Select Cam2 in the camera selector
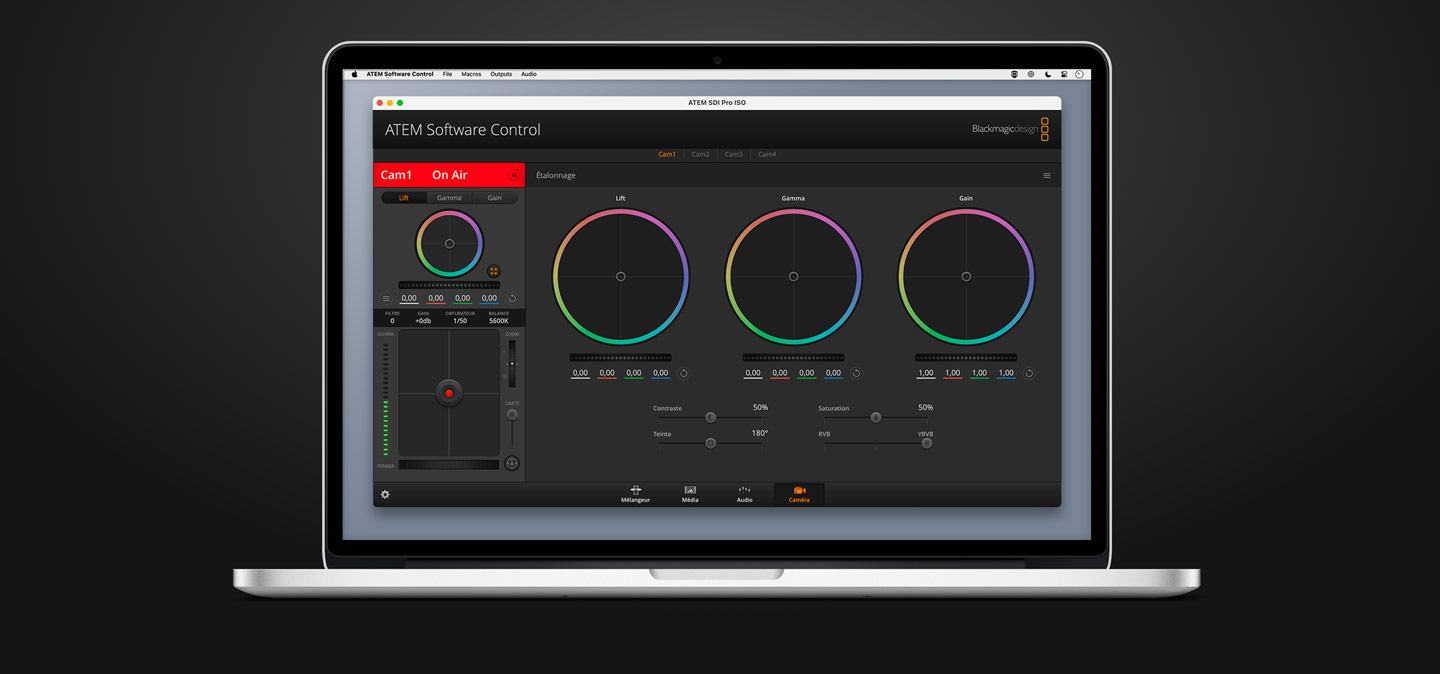The height and width of the screenshot is (674, 1440). [700, 154]
